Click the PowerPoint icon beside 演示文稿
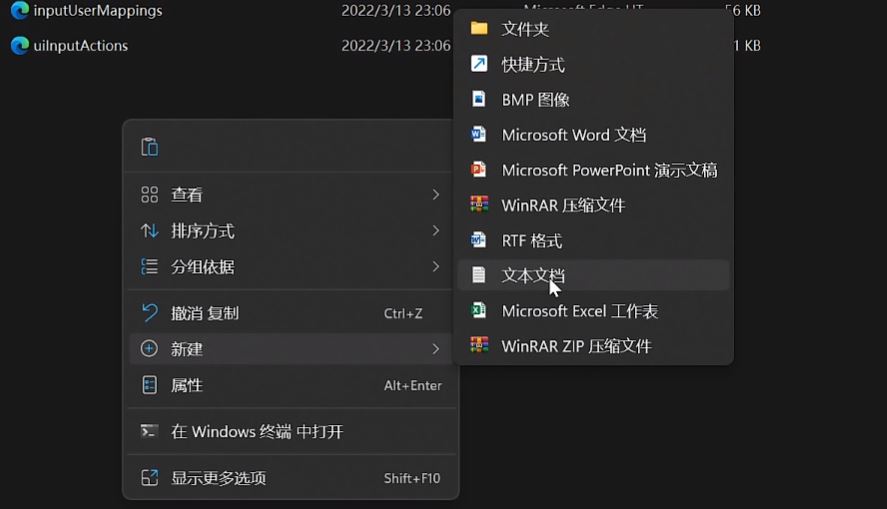887x509 pixels. [479, 170]
